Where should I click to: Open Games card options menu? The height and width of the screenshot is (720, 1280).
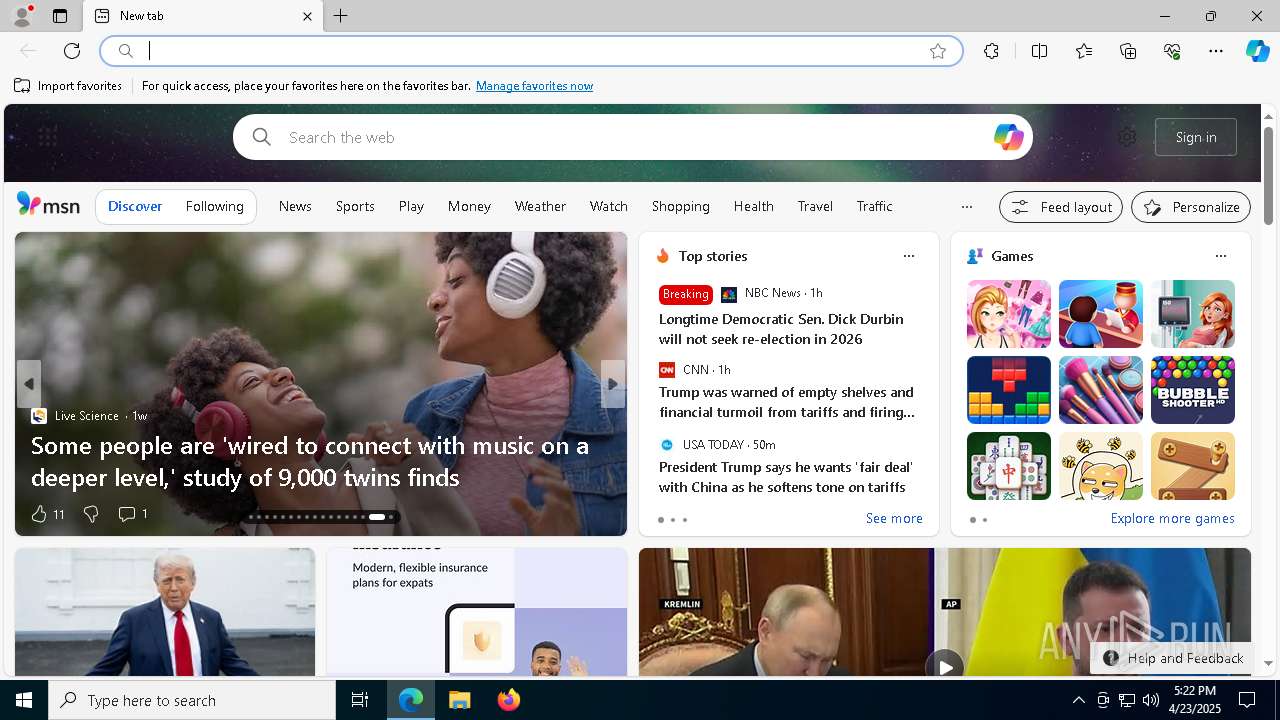[1220, 256]
